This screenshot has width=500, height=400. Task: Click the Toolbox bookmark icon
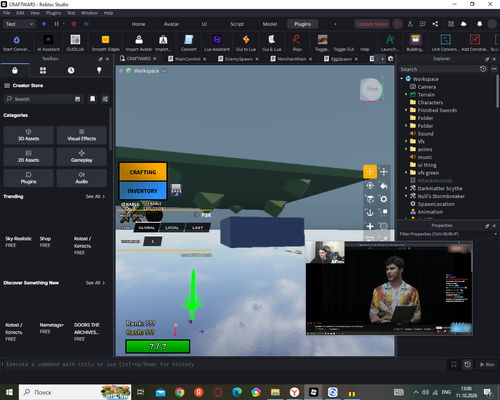coord(92,99)
